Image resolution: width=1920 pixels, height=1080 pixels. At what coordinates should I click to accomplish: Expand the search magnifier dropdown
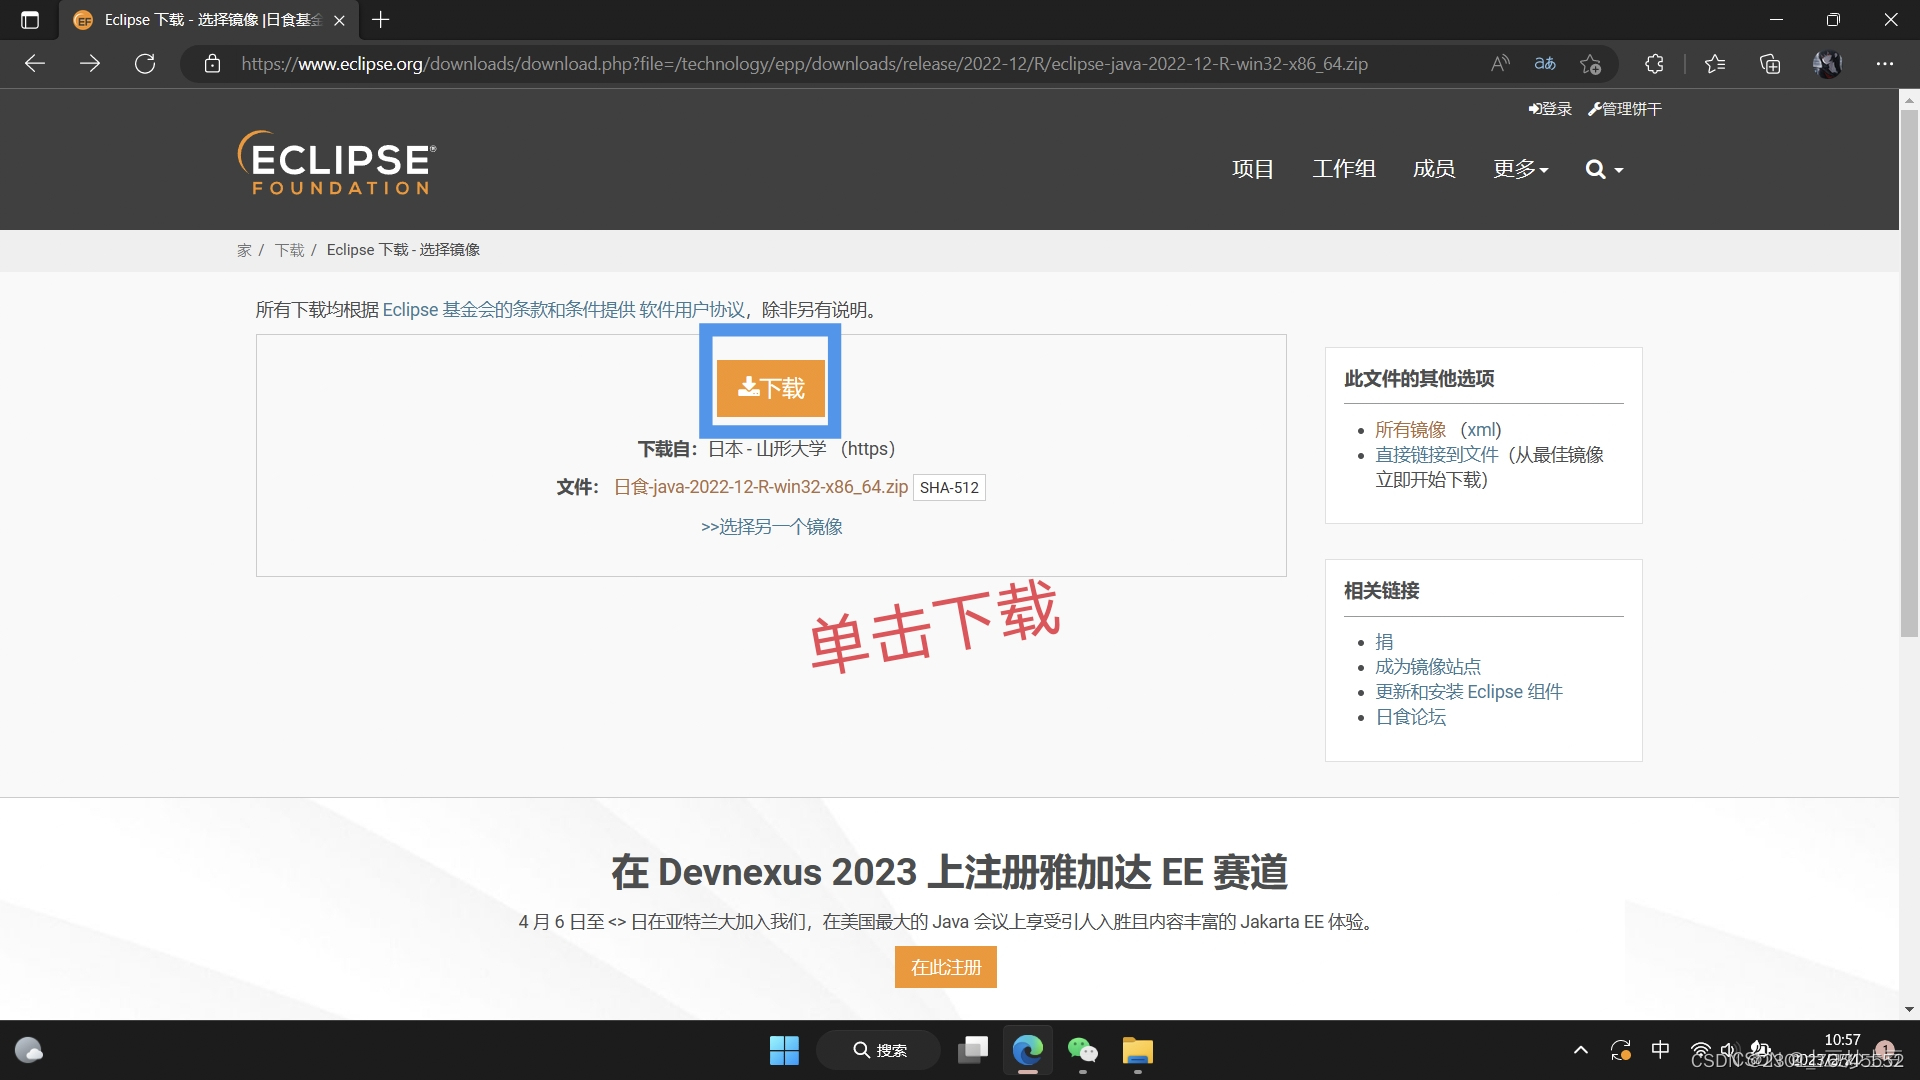1604,169
